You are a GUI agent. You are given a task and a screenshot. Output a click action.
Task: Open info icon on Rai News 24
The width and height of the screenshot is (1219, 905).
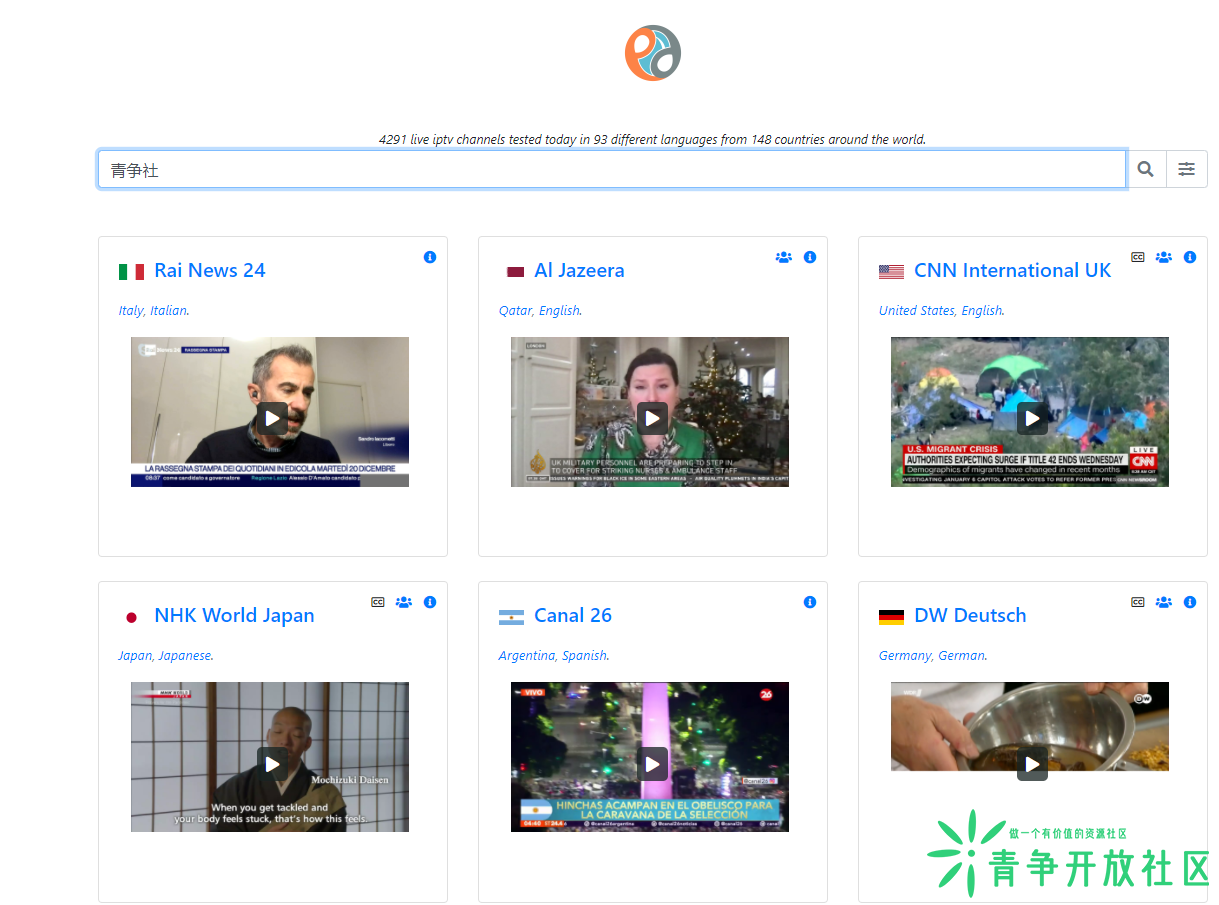(430, 257)
